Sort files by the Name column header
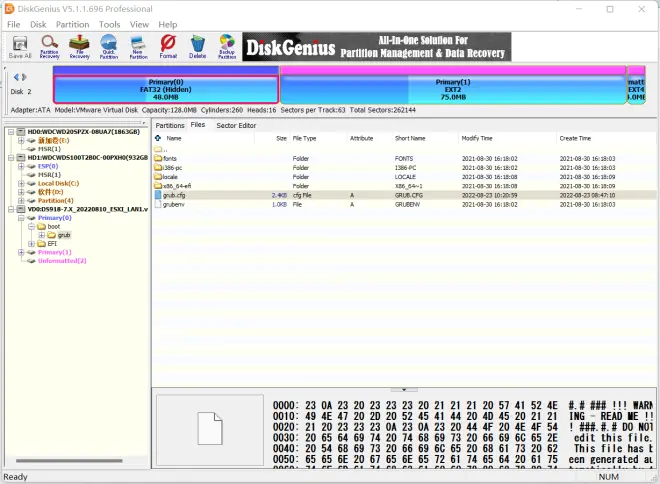 point(173,138)
